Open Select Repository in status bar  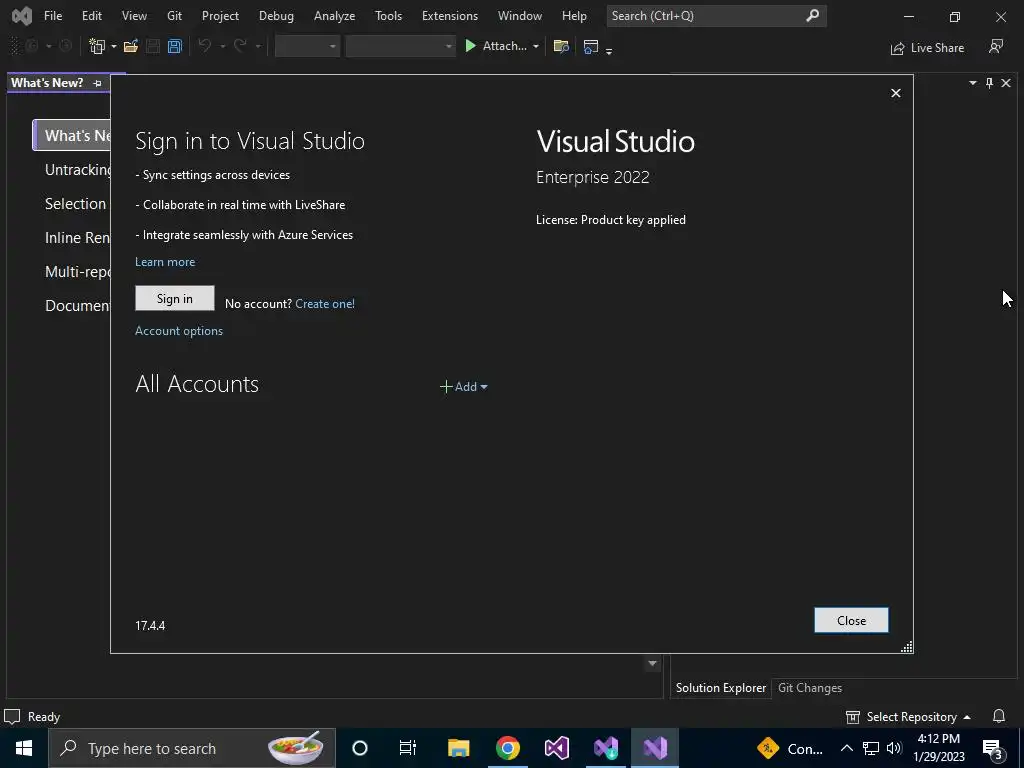click(908, 716)
